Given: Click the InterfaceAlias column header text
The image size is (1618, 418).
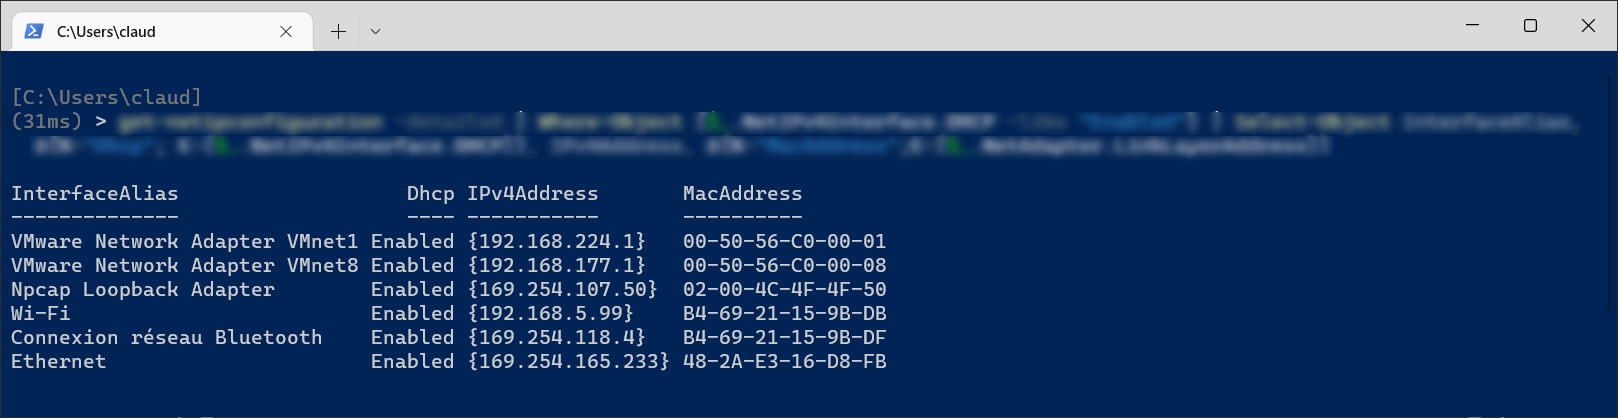Looking at the screenshot, I should [95, 193].
